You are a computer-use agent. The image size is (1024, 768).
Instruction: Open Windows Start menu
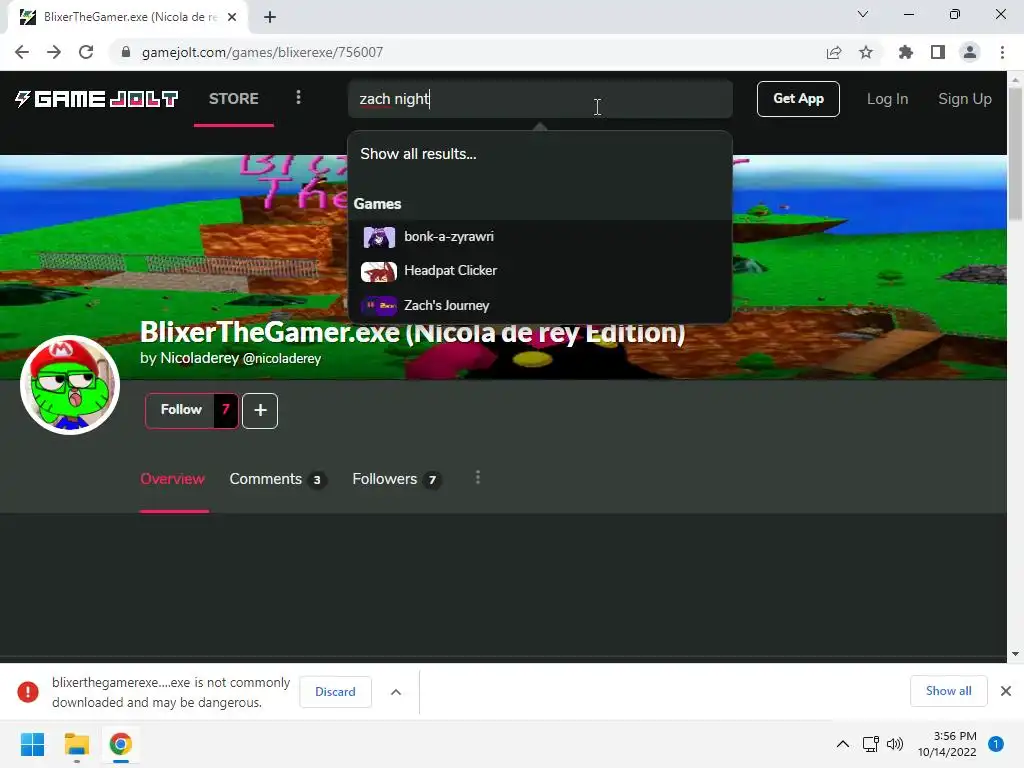tap(32, 744)
